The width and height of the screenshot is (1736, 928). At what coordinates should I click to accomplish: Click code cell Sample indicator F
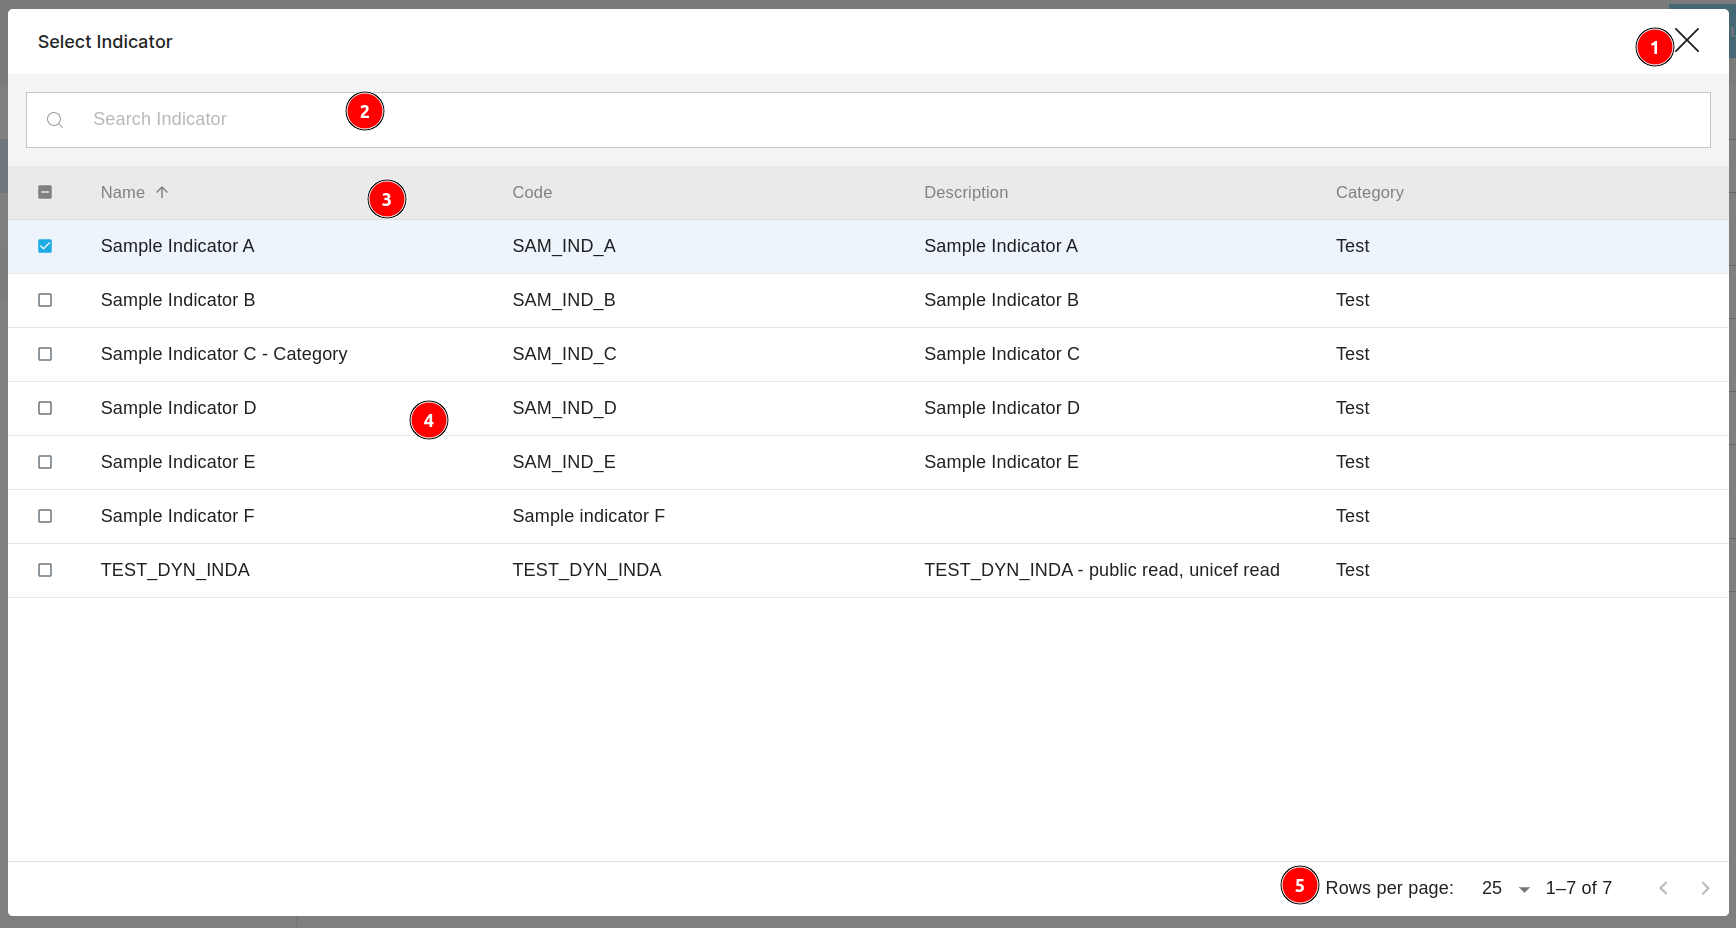point(588,516)
